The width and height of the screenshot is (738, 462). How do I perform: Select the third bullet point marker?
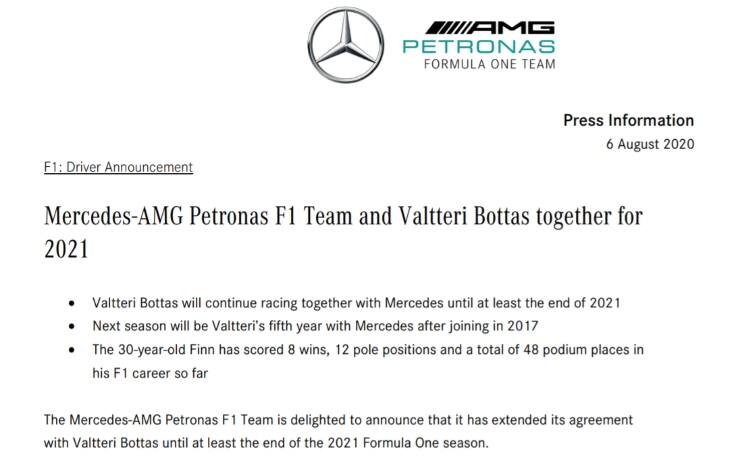[70, 348]
